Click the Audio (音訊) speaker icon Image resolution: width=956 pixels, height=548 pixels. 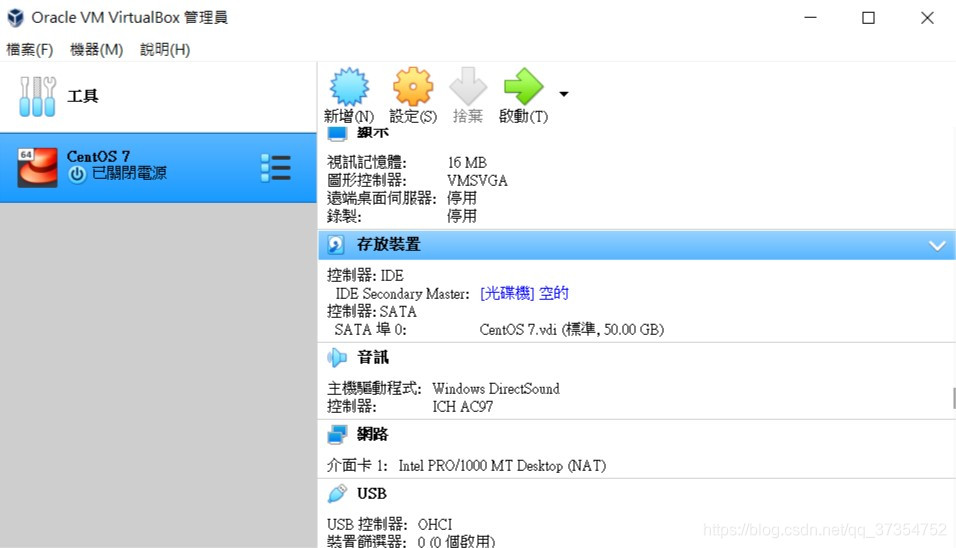coord(337,358)
